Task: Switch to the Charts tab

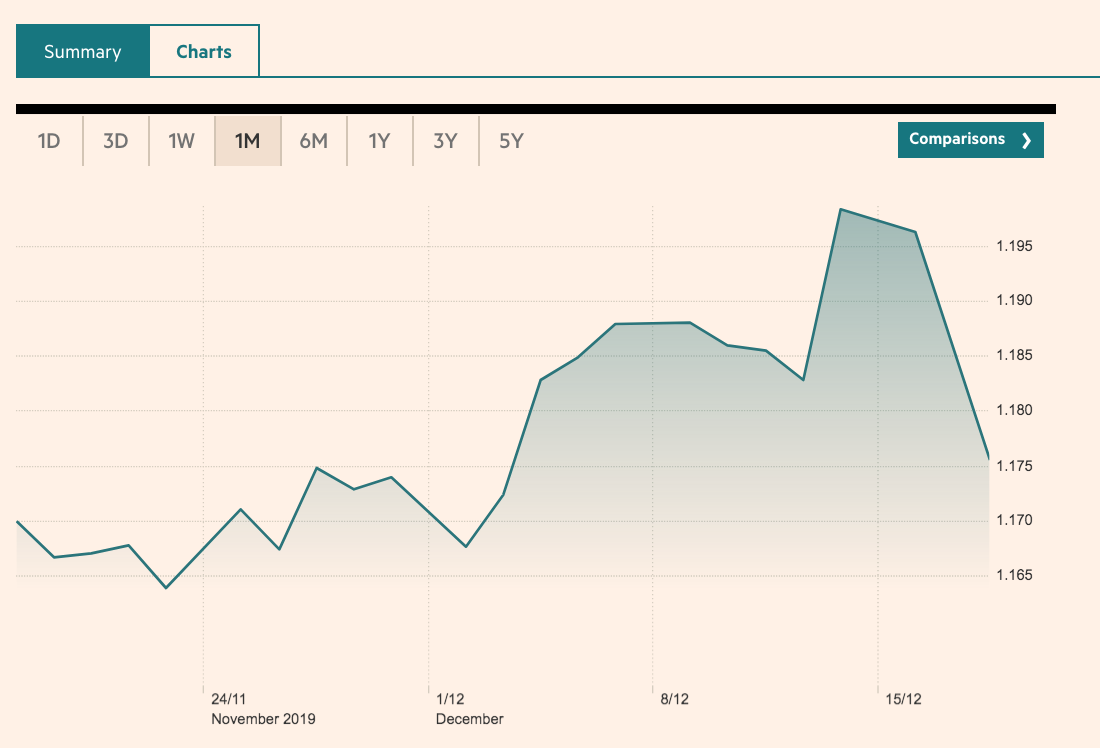Action: click(x=204, y=52)
